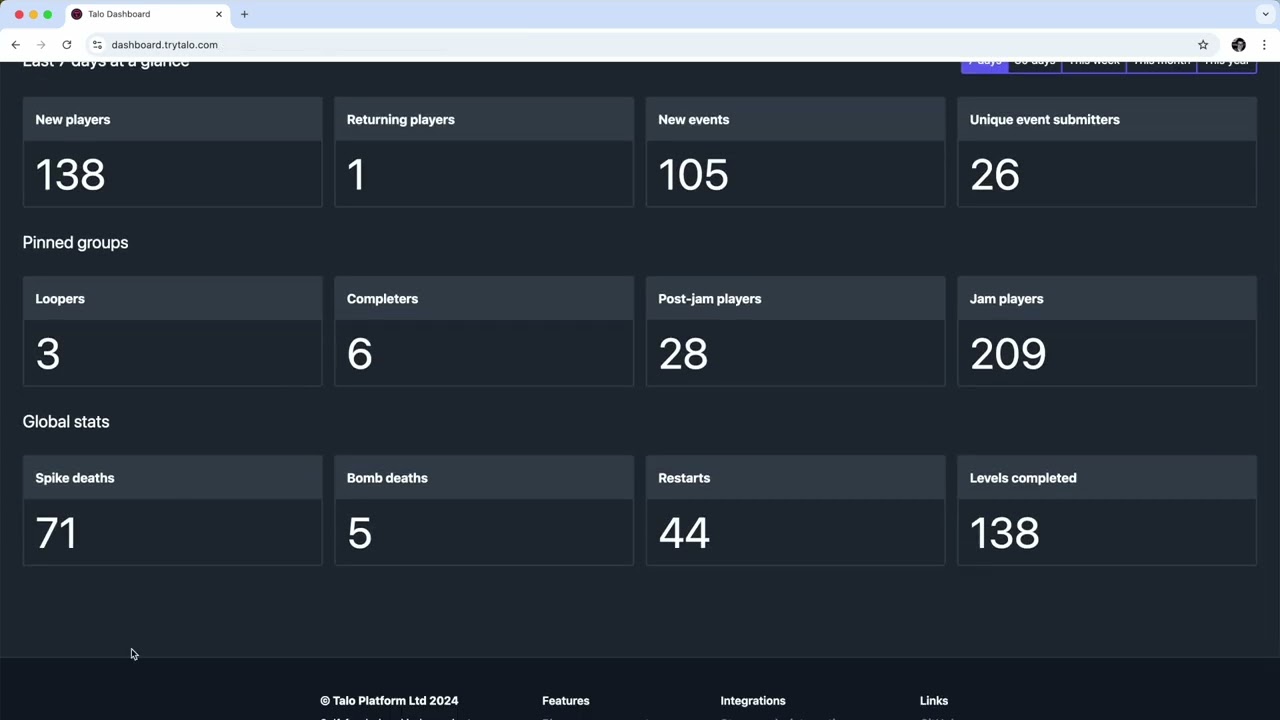Open site information icon in address bar
Screen dimensions: 1280x720
tap(97, 45)
